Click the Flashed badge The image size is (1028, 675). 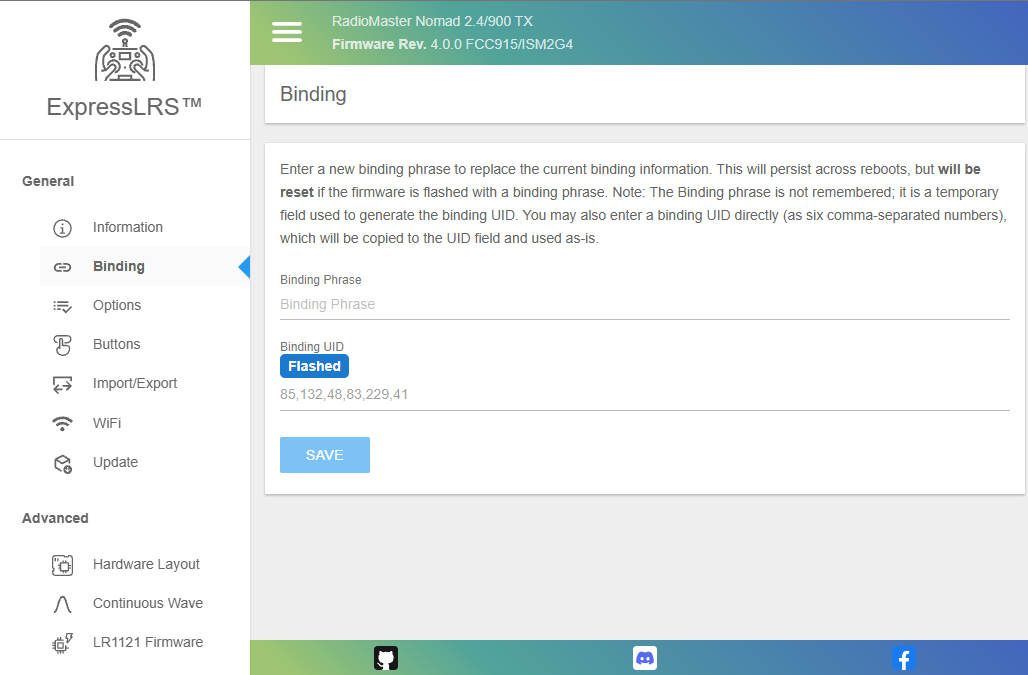point(314,366)
